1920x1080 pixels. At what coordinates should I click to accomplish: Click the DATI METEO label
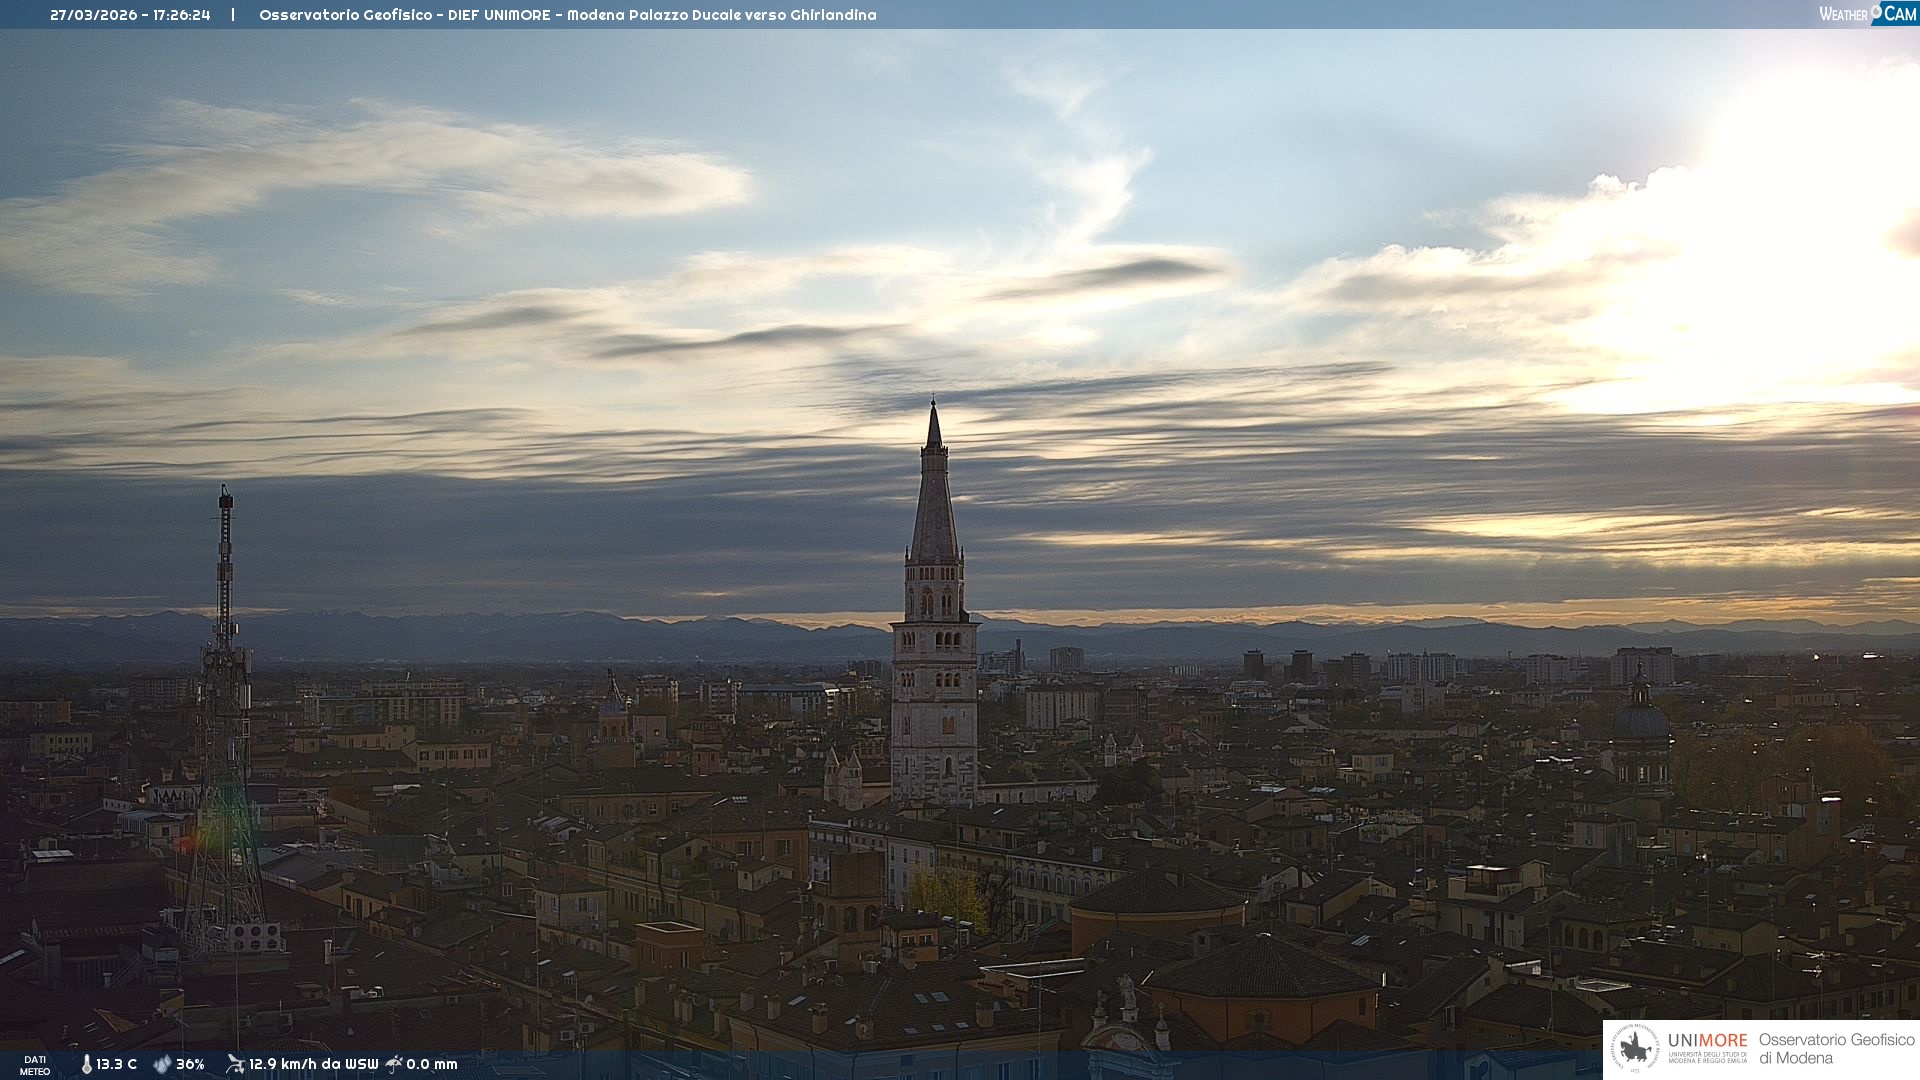35,1065
